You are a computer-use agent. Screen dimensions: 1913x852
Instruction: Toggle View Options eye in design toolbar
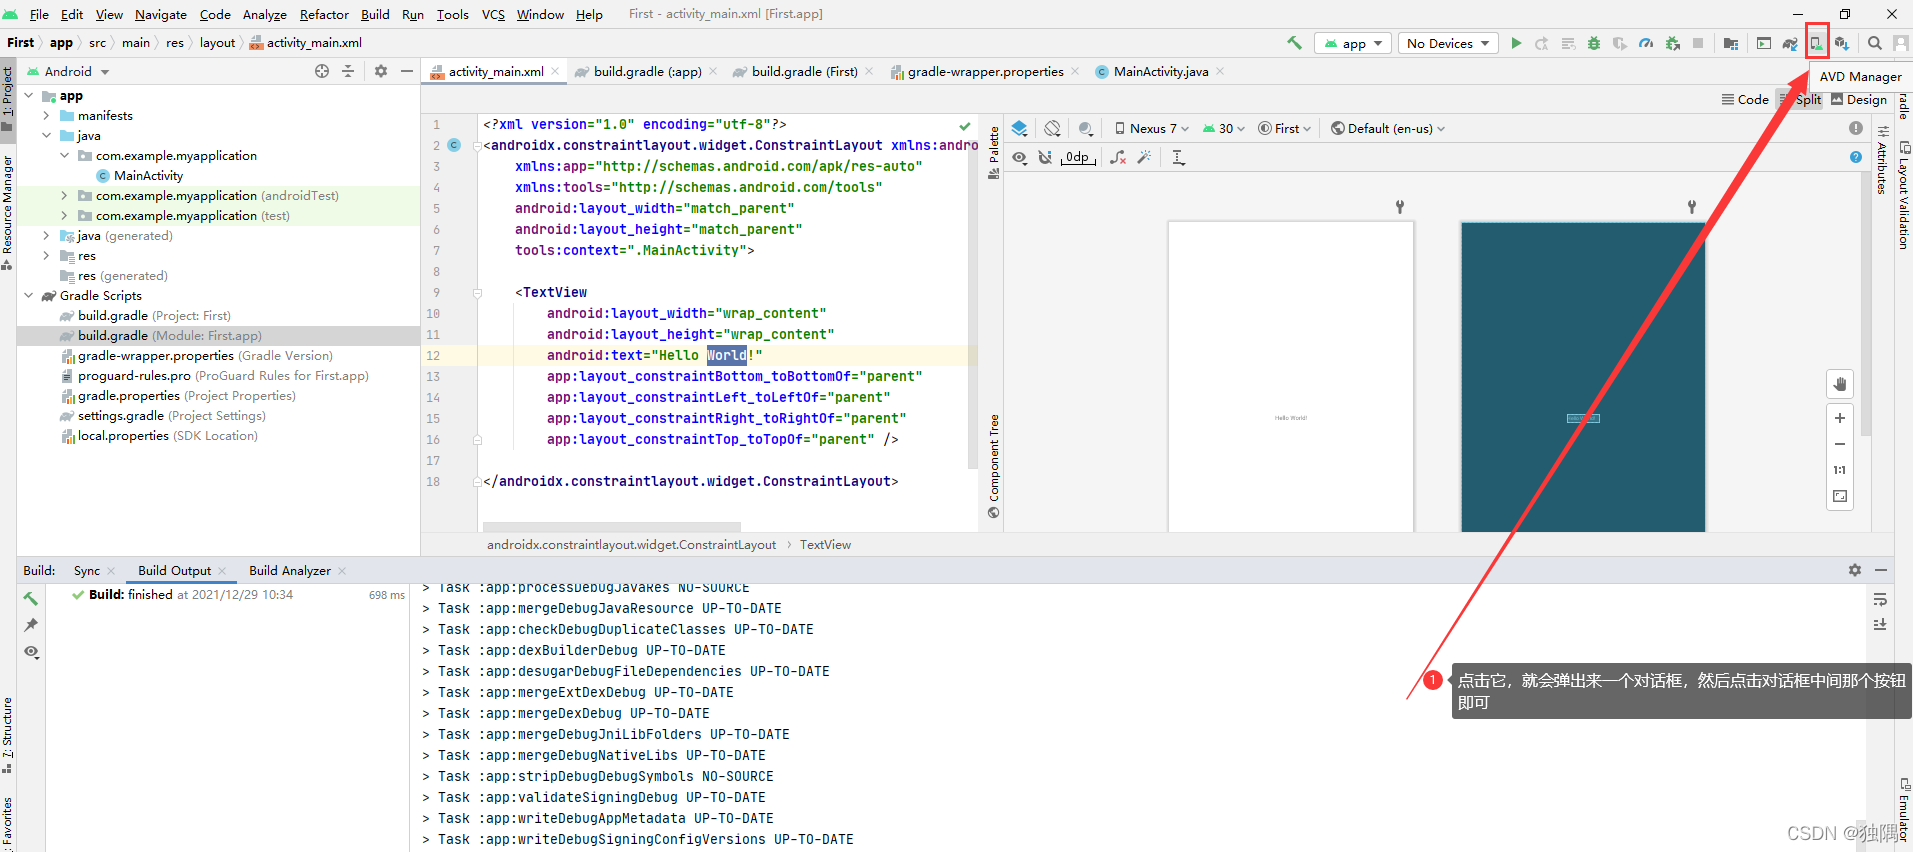click(x=1019, y=157)
